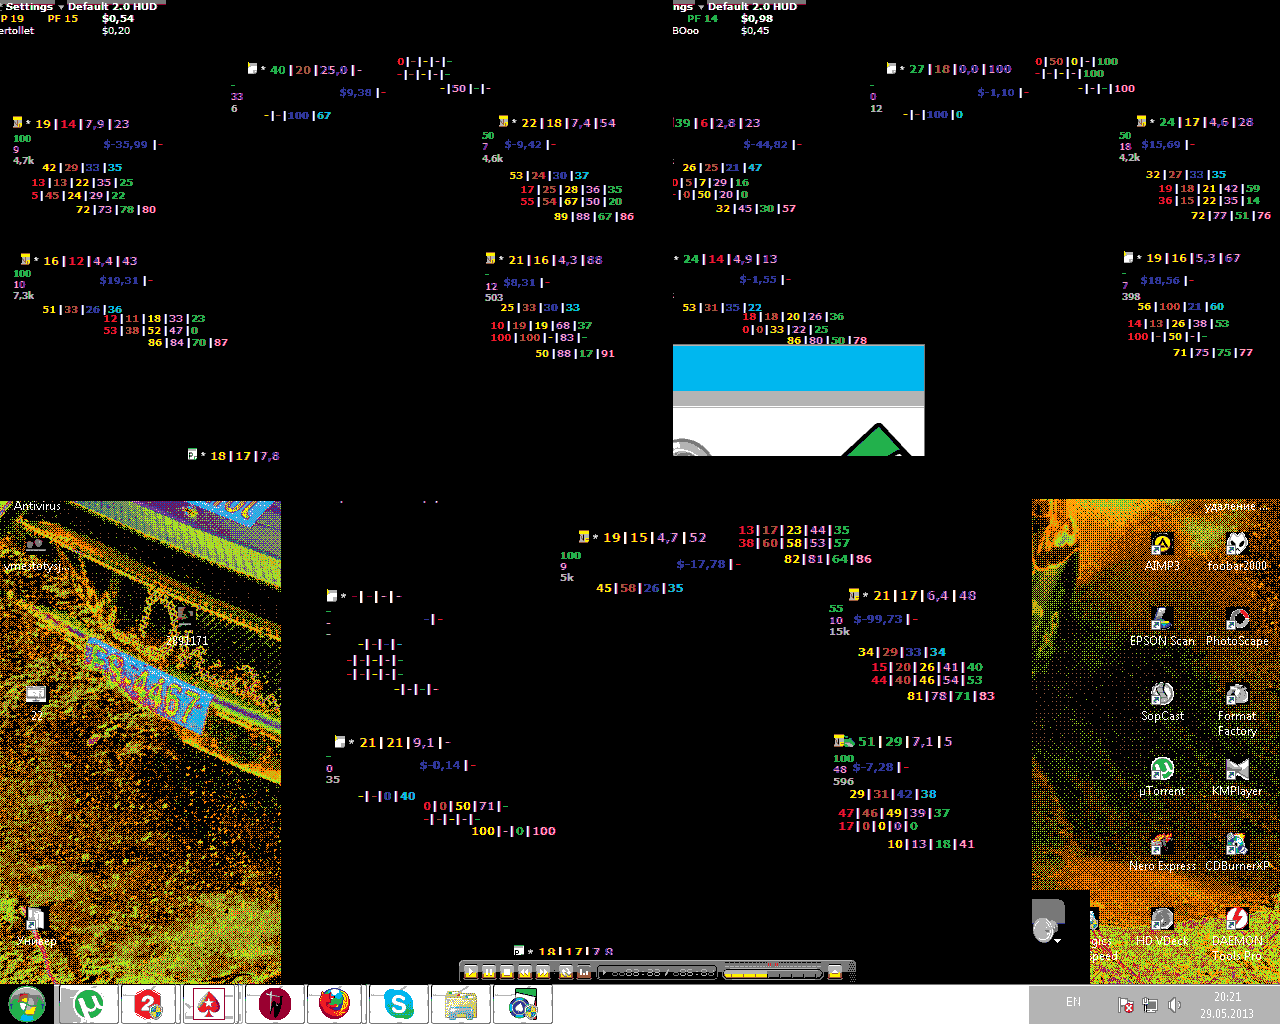This screenshot has height=1024, width=1280.
Task: Open the speaker volume tray icon
Action: (x=1174, y=1005)
